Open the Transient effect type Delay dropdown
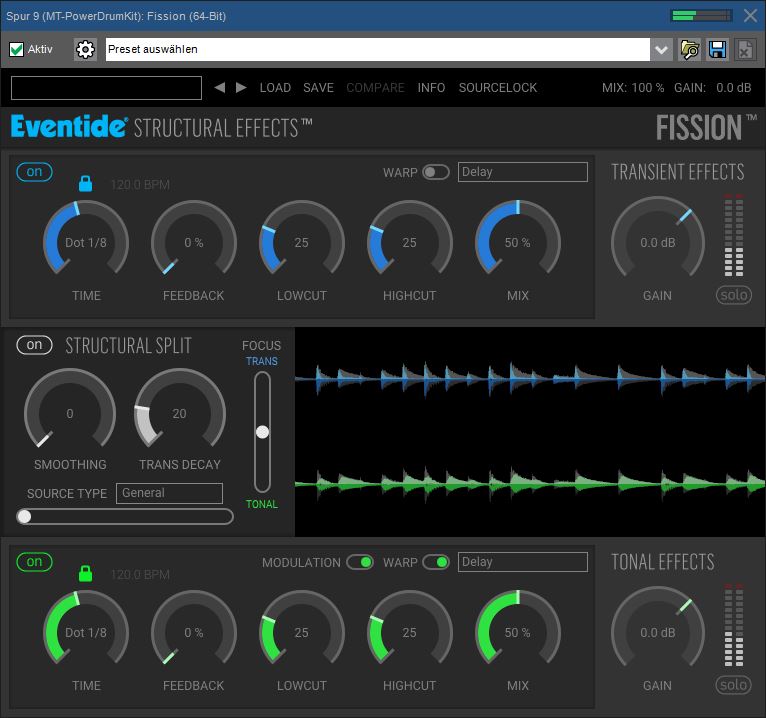This screenshot has width=766, height=718. click(x=522, y=172)
